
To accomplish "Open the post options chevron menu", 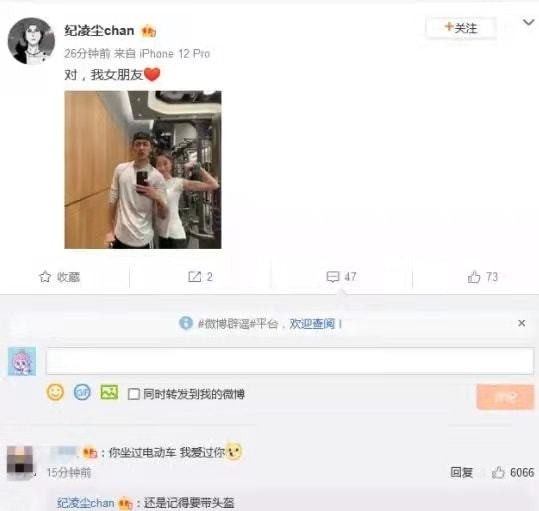I will coord(529,23).
